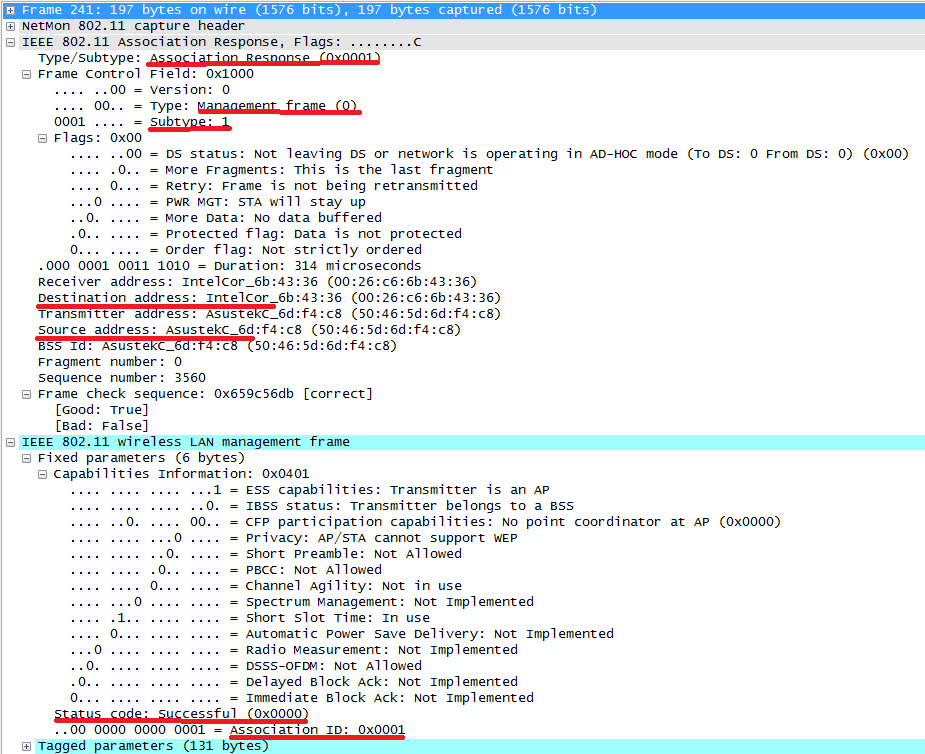Expand the Frame 241 tree node
925x754 pixels.
coord(10,10)
